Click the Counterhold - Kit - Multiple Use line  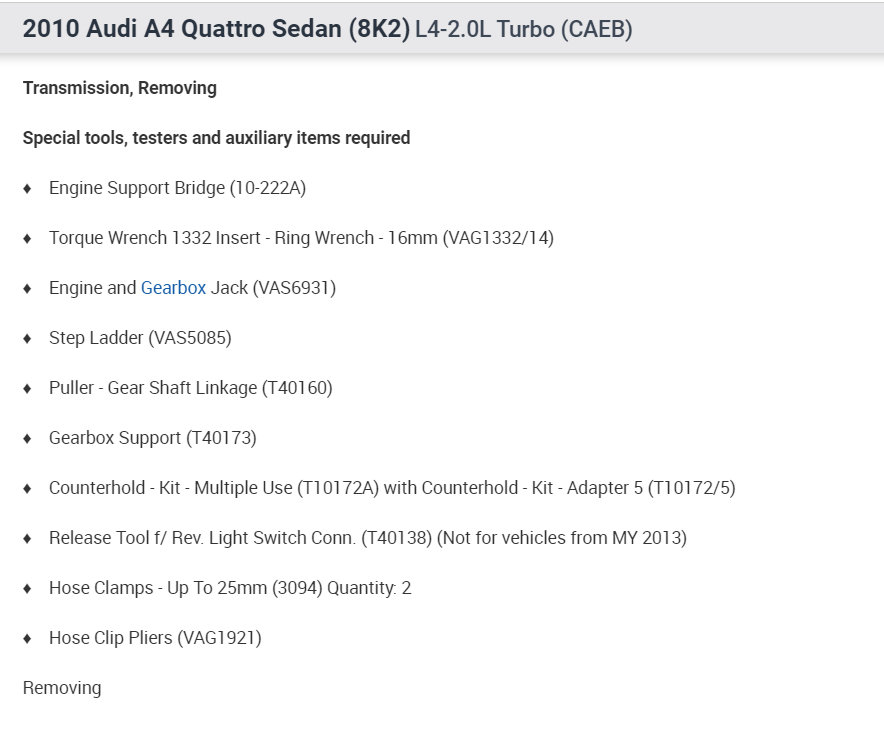click(x=392, y=488)
